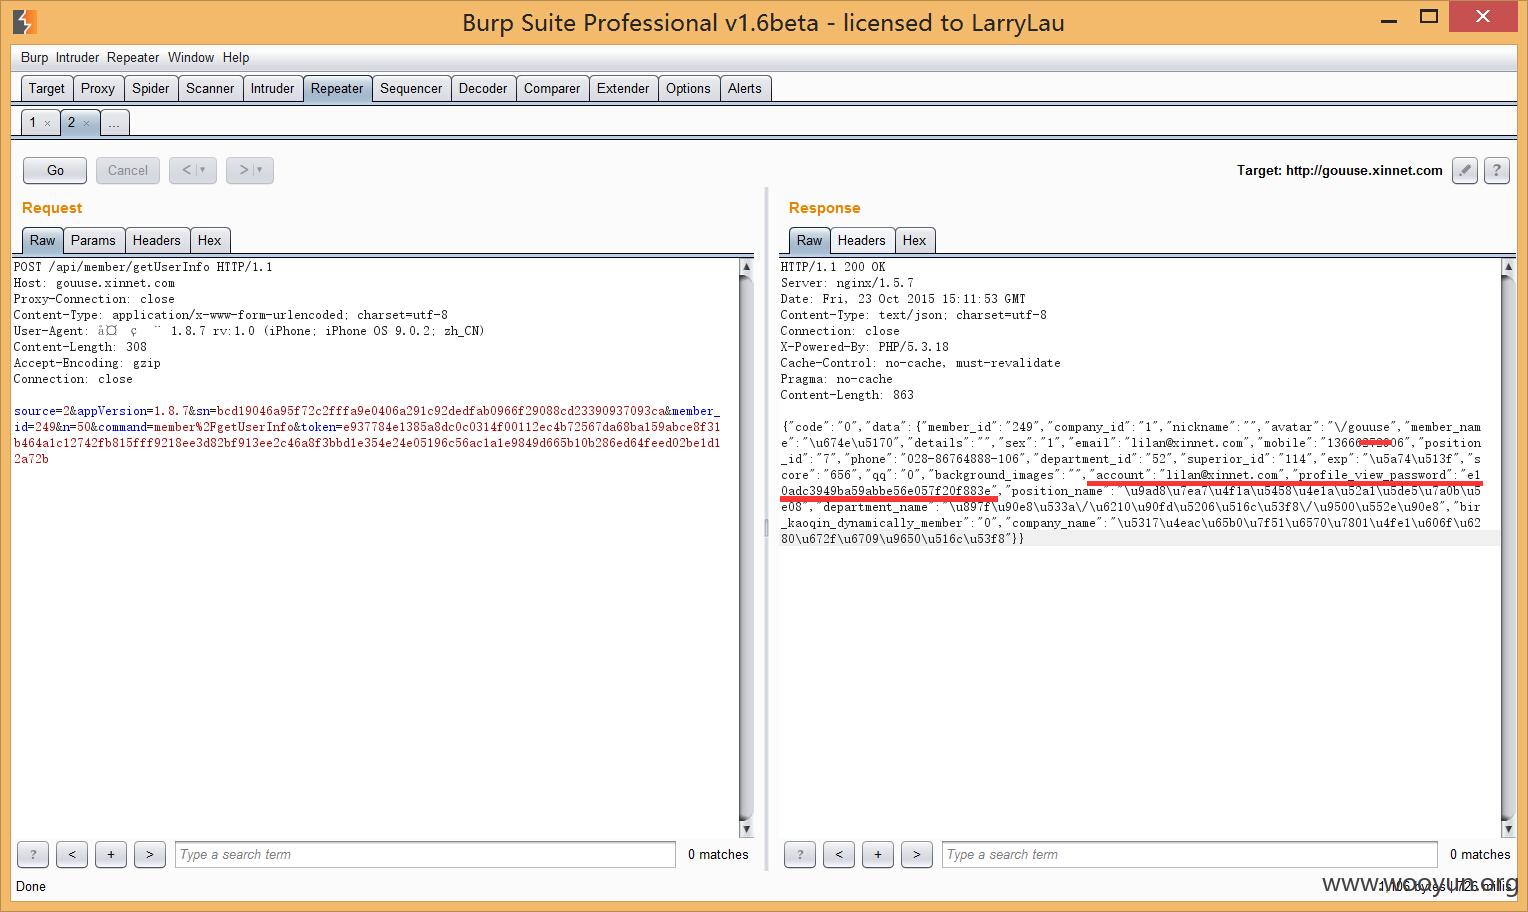Select the request Headers tab
1528x912 pixels.
tap(157, 240)
